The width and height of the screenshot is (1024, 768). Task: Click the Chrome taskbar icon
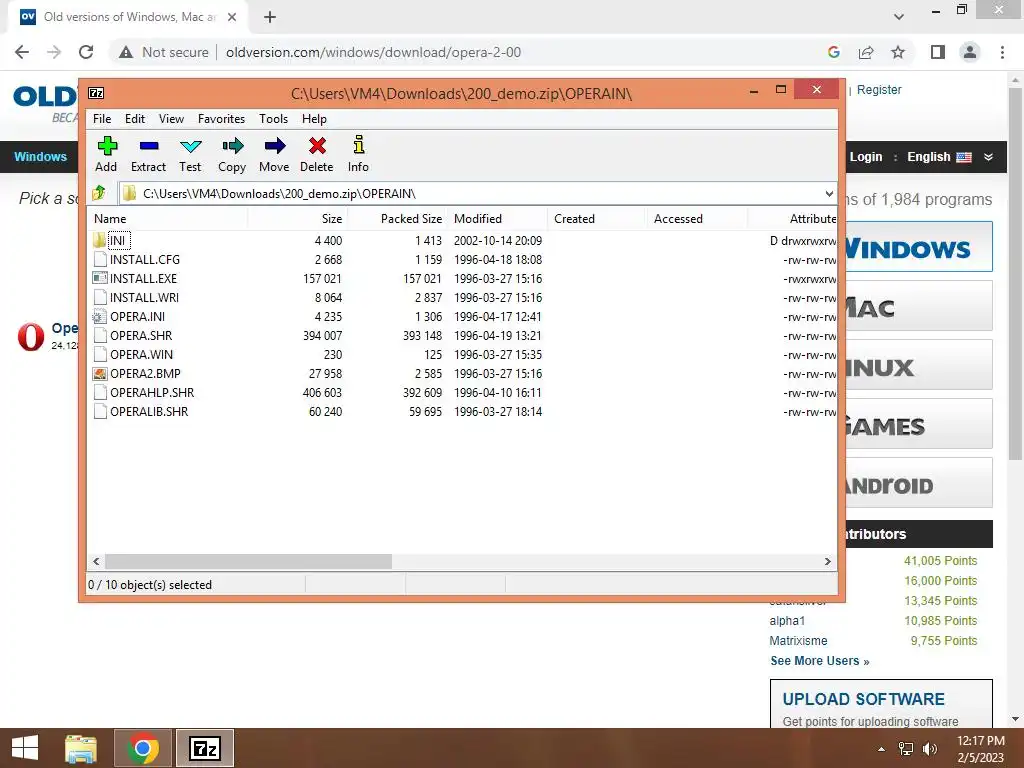[x=143, y=748]
